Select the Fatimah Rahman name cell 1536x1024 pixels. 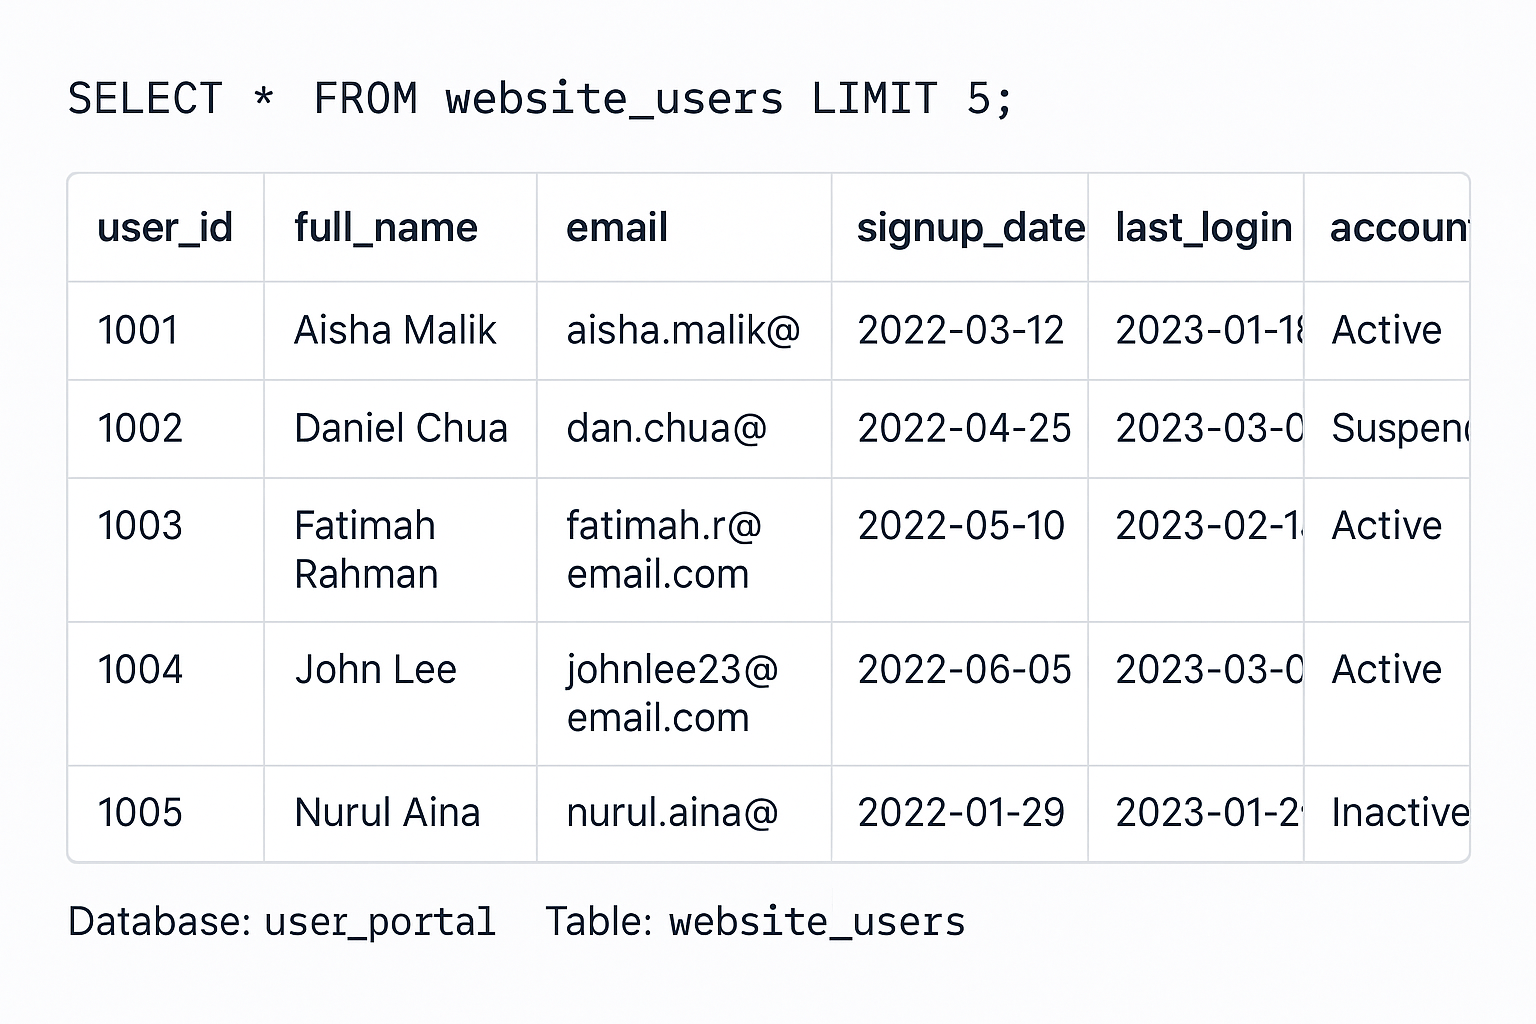point(366,549)
